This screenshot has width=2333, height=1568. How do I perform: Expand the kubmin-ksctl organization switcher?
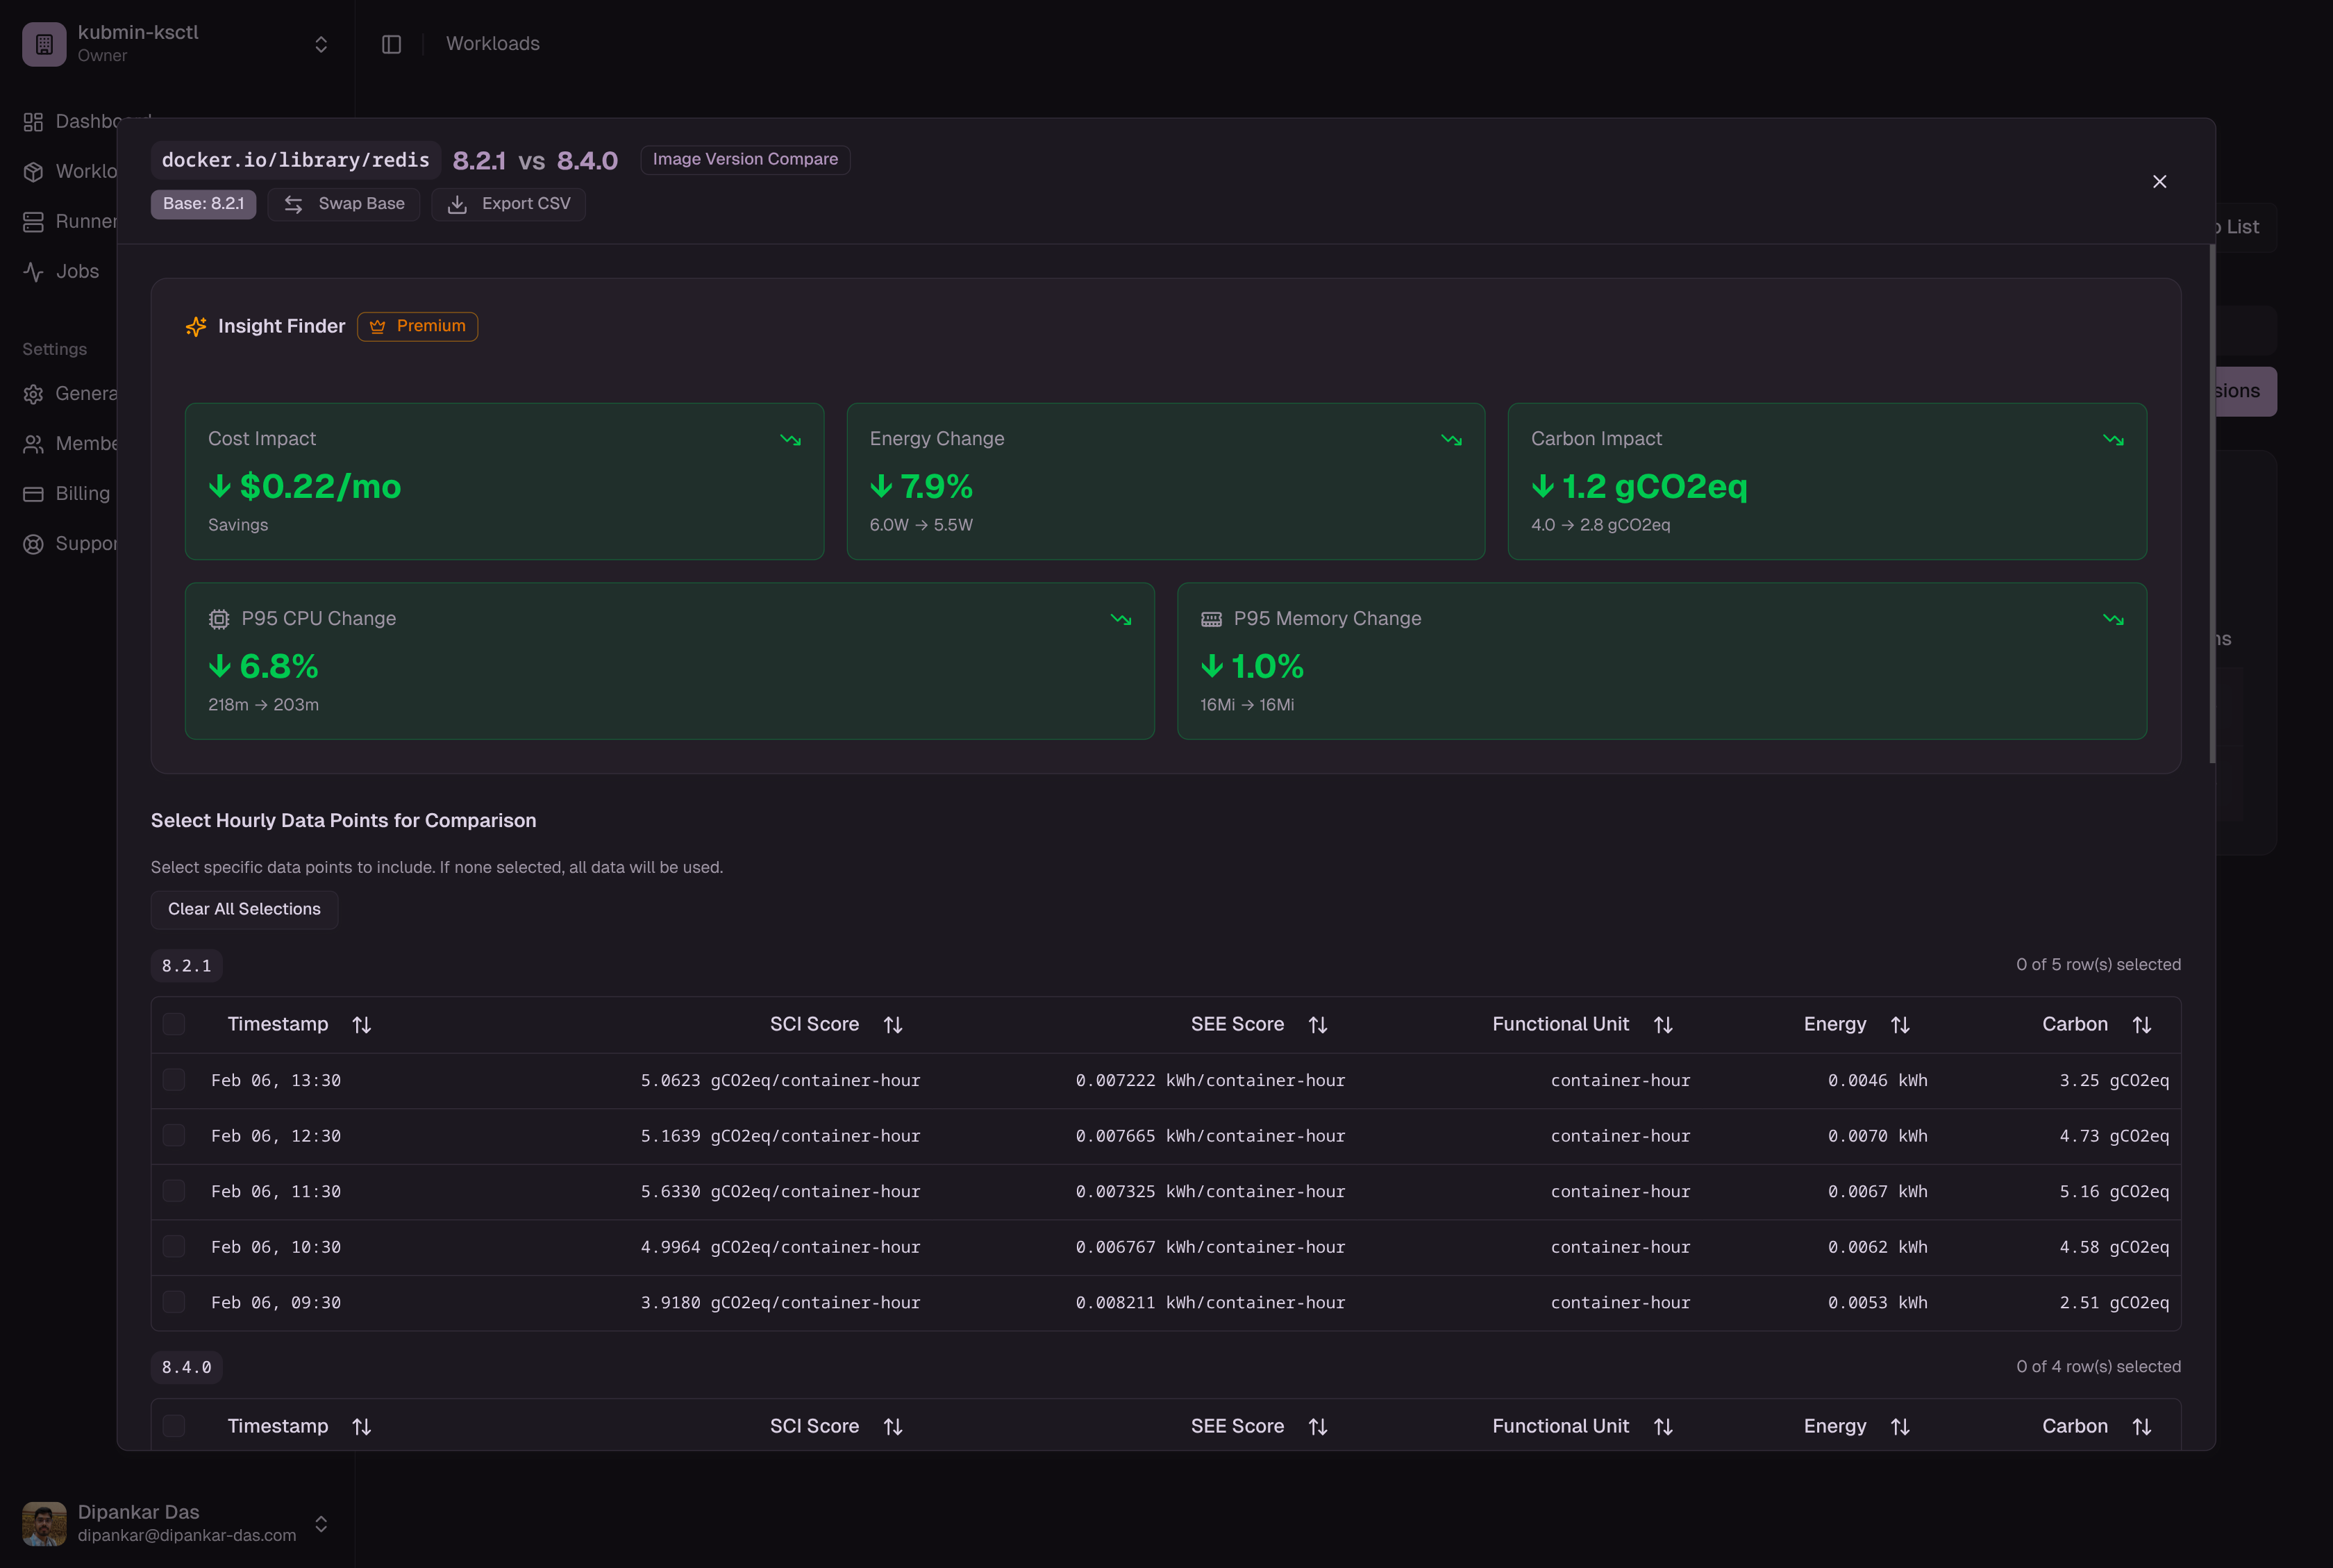pyautogui.click(x=321, y=44)
